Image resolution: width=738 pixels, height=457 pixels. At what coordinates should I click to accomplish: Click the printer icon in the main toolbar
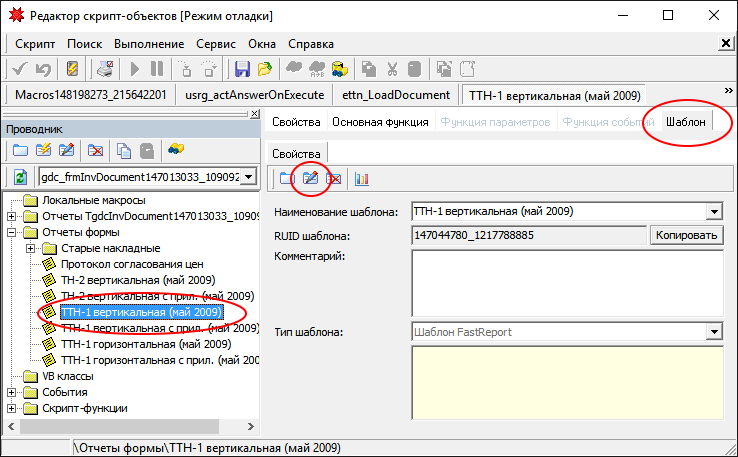(x=103, y=69)
